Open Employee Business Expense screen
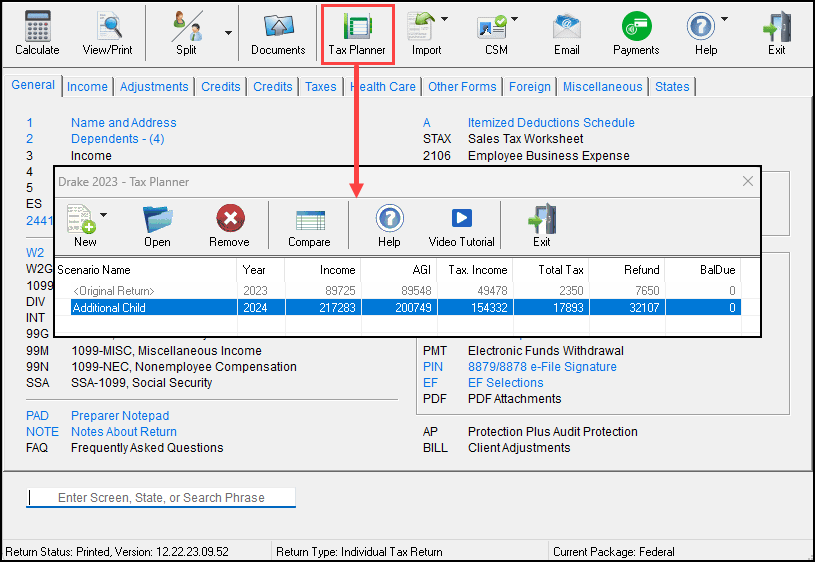The height and width of the screenshot is (562, 815). coord(548,155)
